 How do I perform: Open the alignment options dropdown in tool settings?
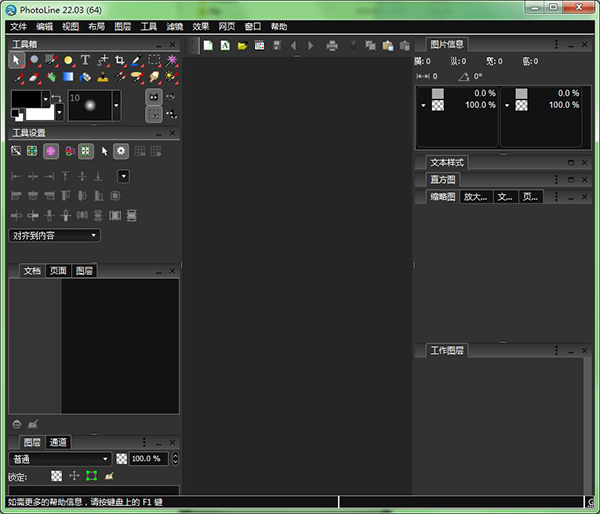pos(123,176)
